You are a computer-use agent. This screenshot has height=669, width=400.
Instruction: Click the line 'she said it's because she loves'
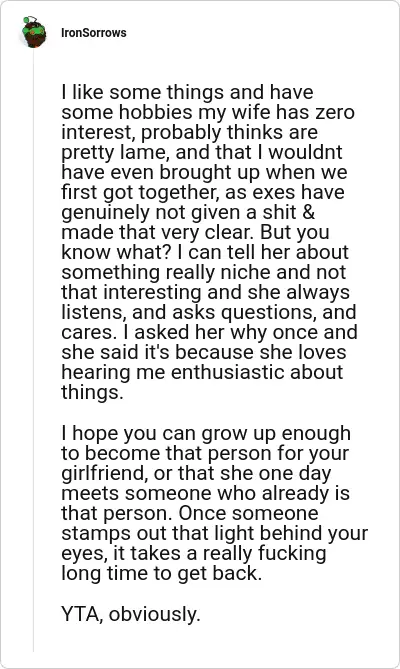click(204, 352)
